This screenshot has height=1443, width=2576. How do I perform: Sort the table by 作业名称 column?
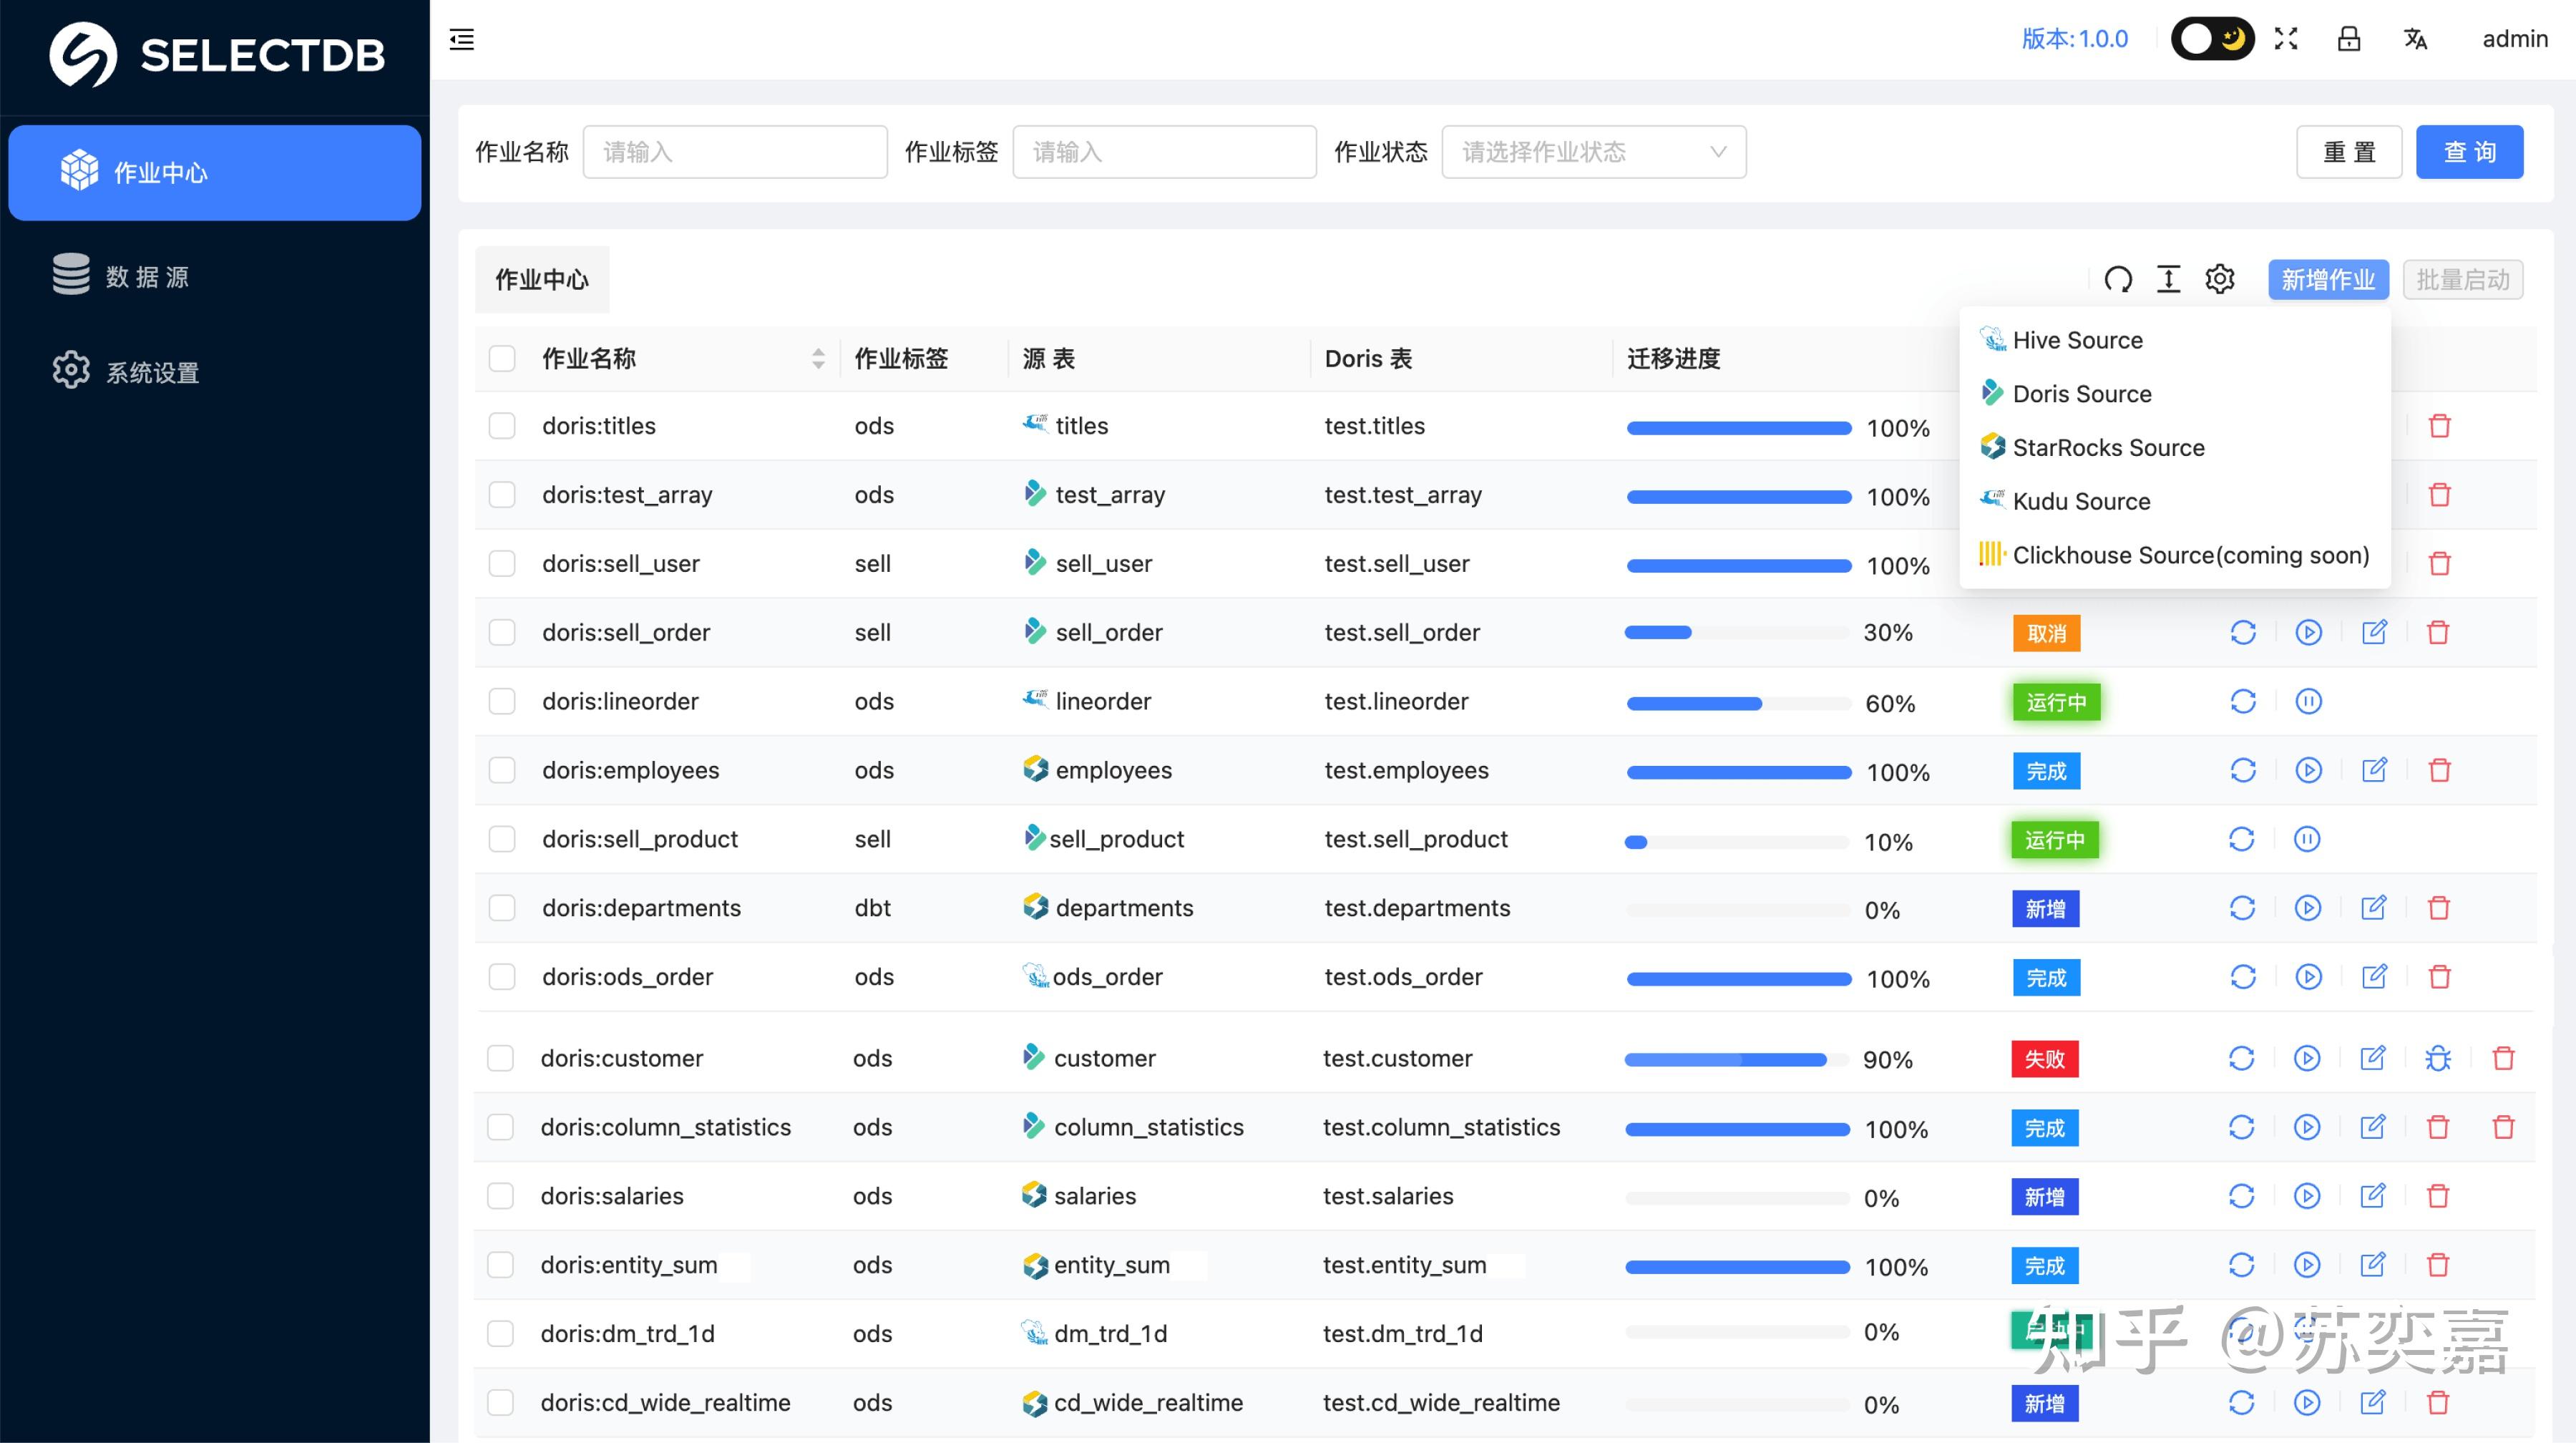(819, 358)
